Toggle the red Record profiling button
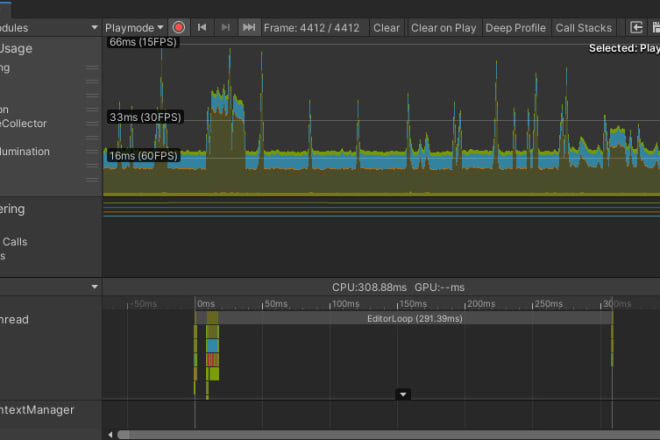 coord(178,28)
